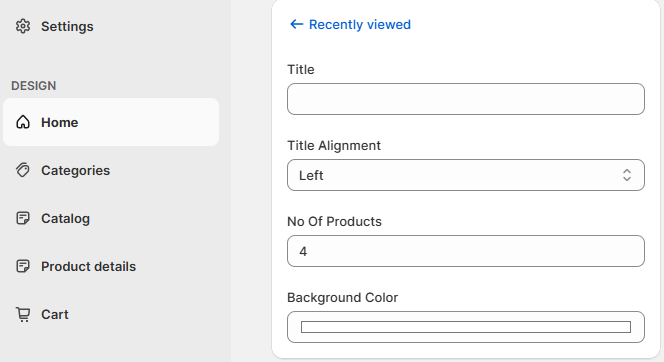Click the Background Color label
The image size is (664, 362).
tap(343, 298)
